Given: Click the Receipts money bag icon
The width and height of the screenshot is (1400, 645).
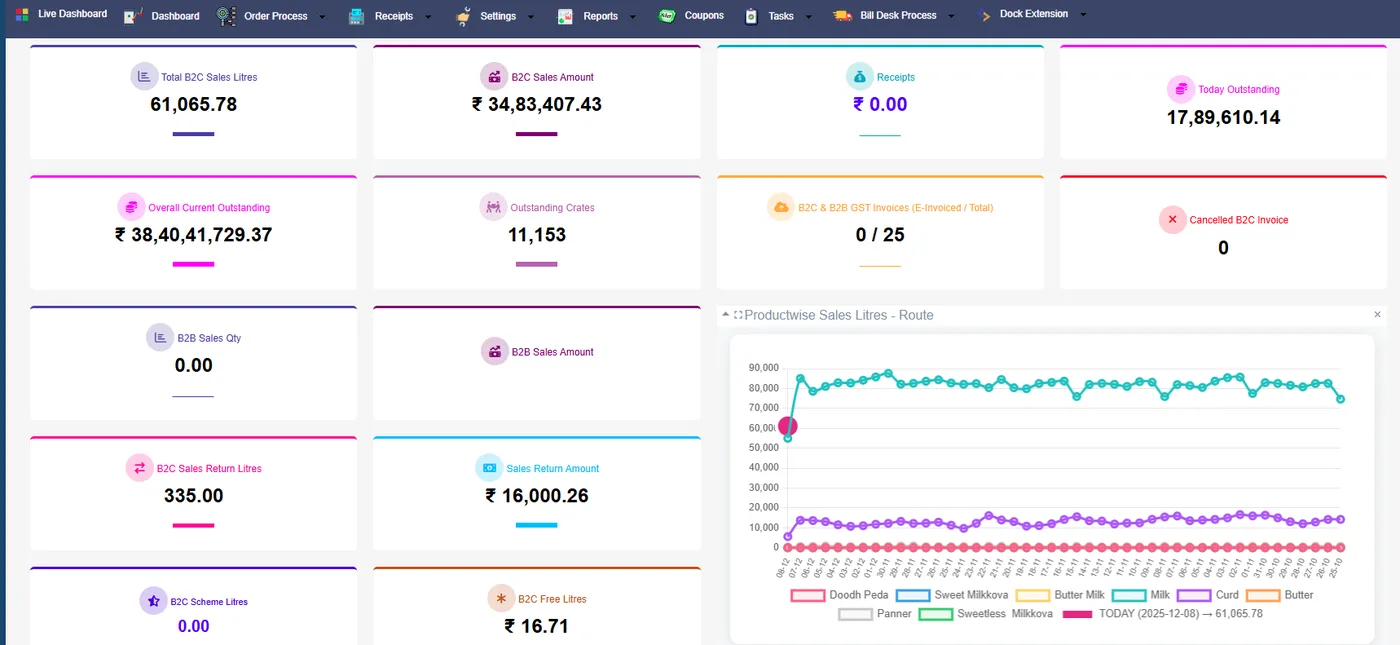Looking at the screenshot, I should (x=860, y=77).
